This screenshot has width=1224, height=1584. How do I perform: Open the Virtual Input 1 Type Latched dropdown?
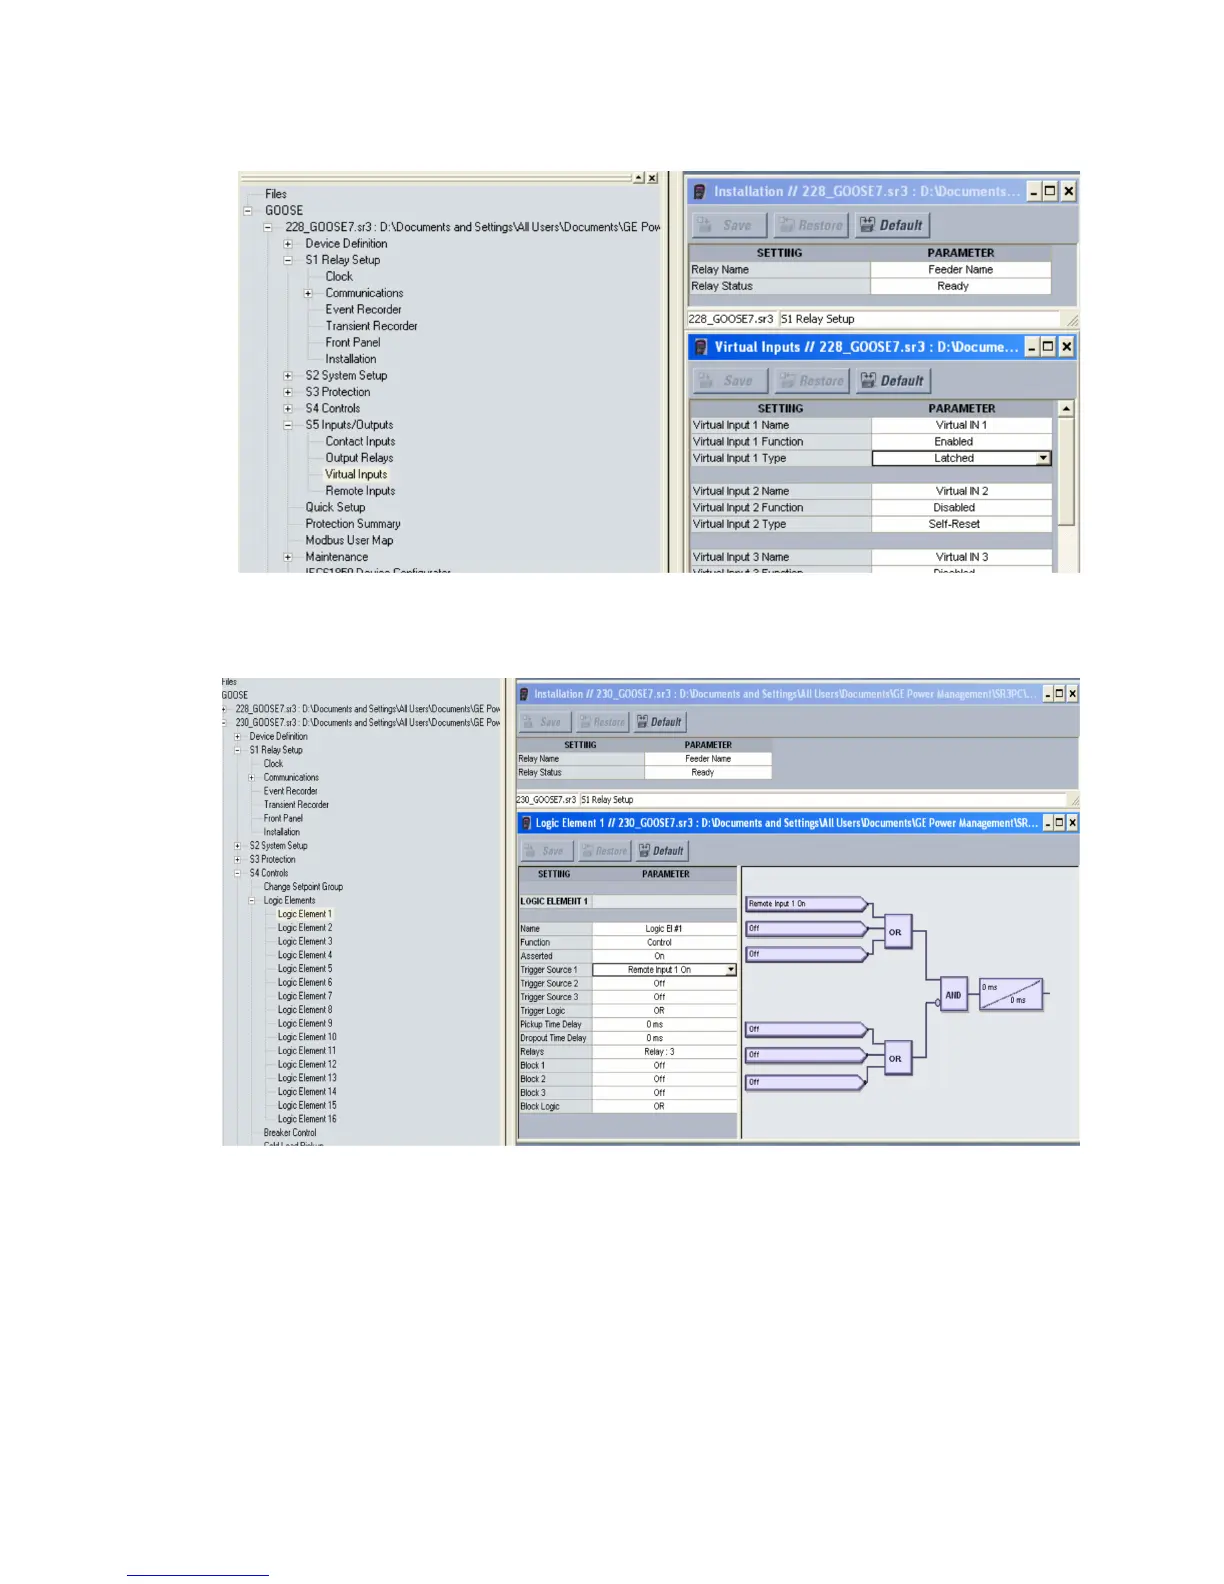pos(1043,458)
